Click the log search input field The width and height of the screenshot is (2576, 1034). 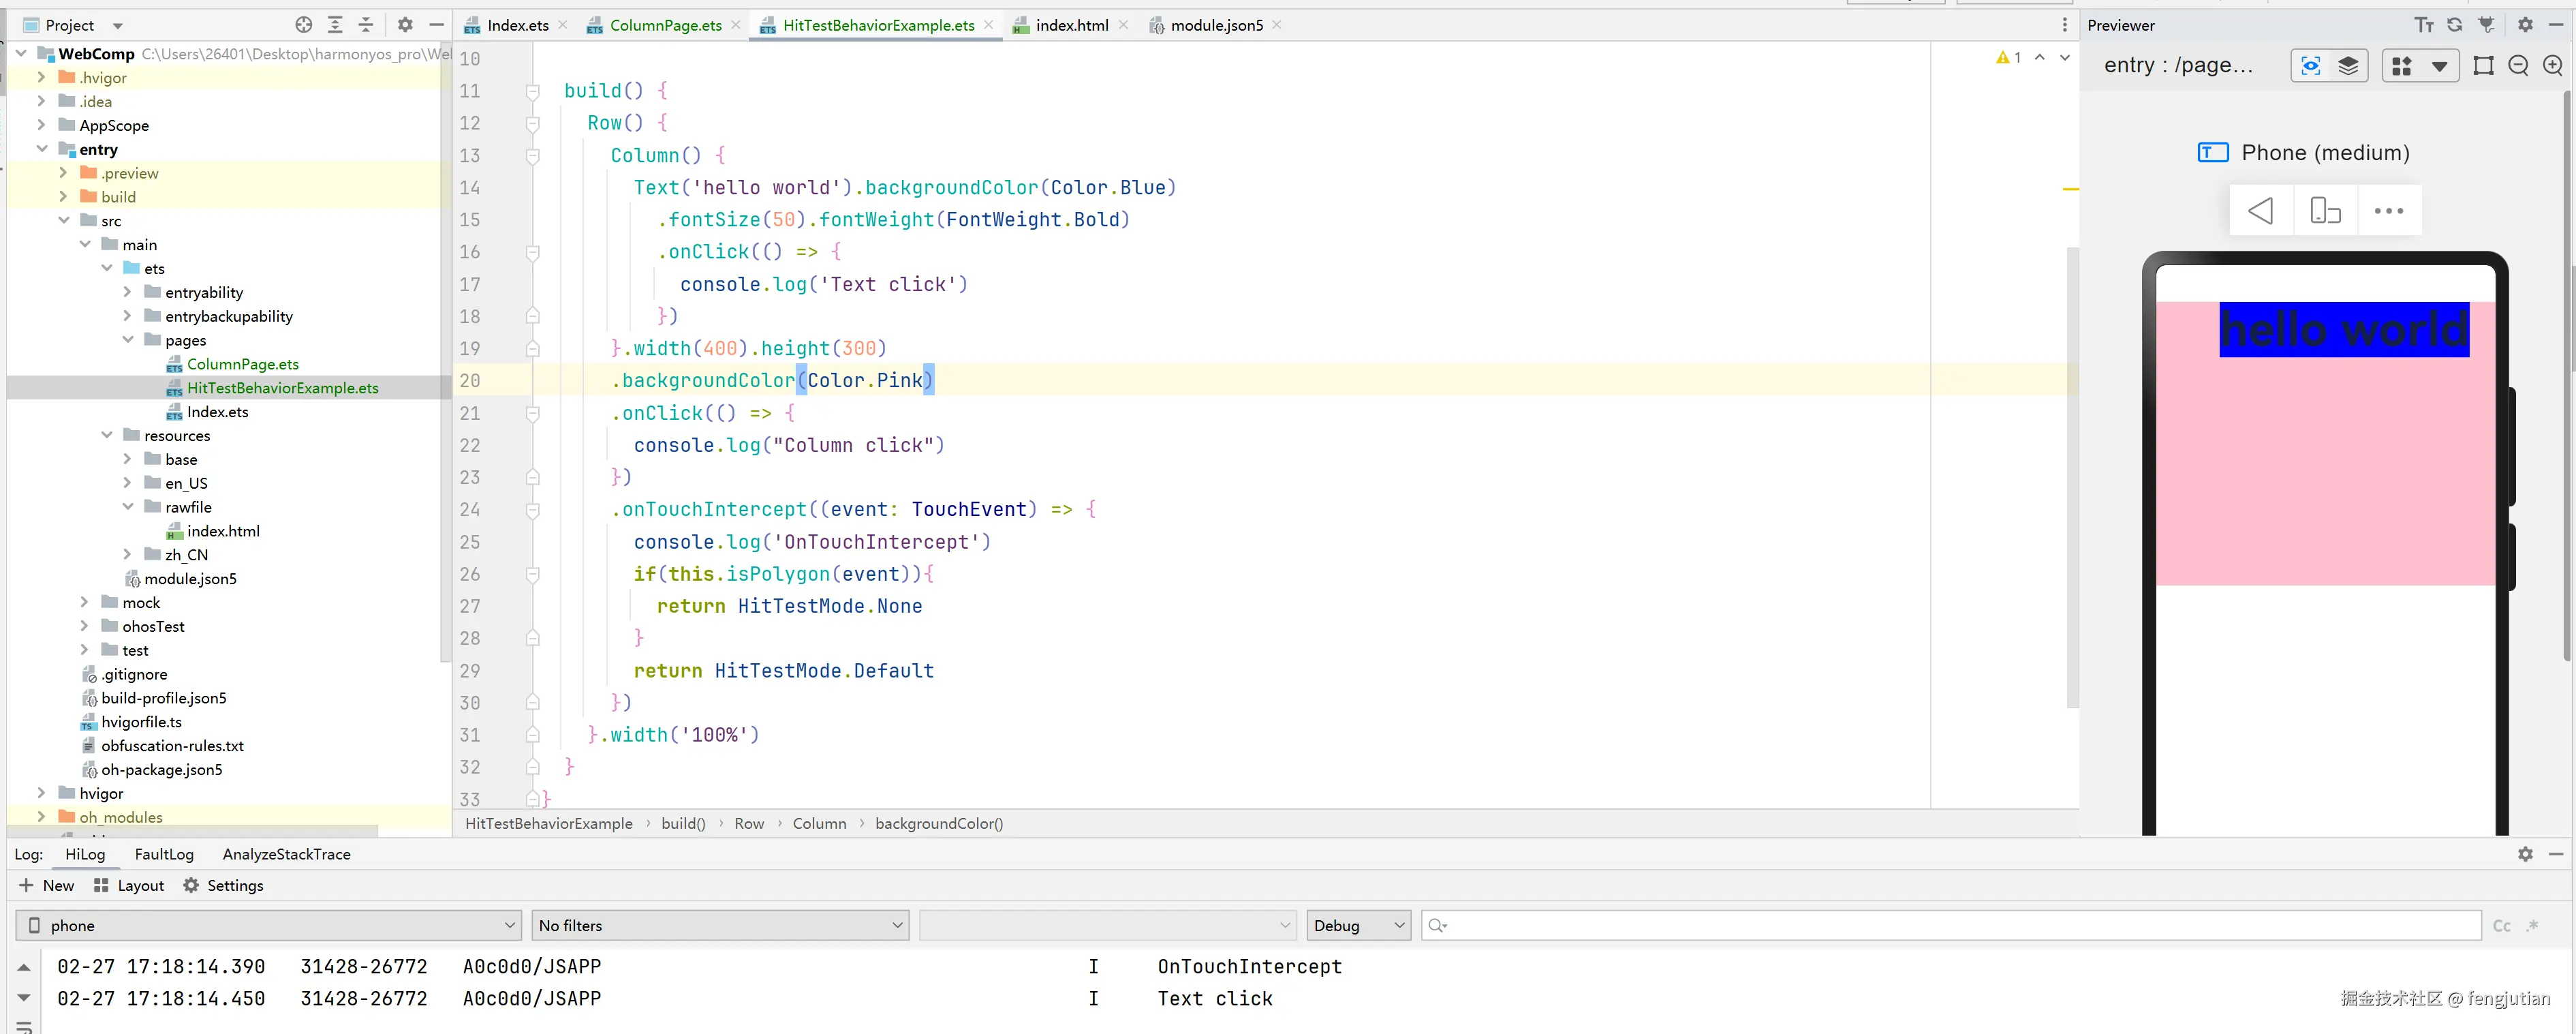(1950, 926)
